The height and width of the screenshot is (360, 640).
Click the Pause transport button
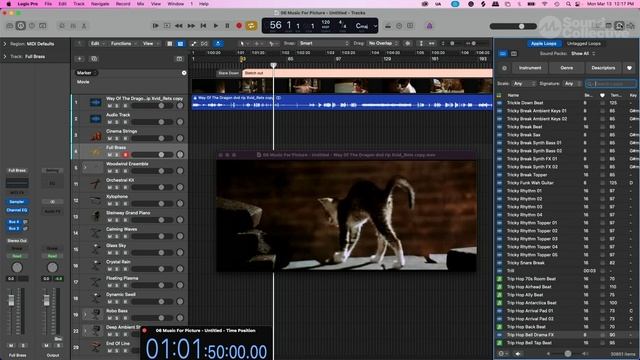(x=227, y=26)
